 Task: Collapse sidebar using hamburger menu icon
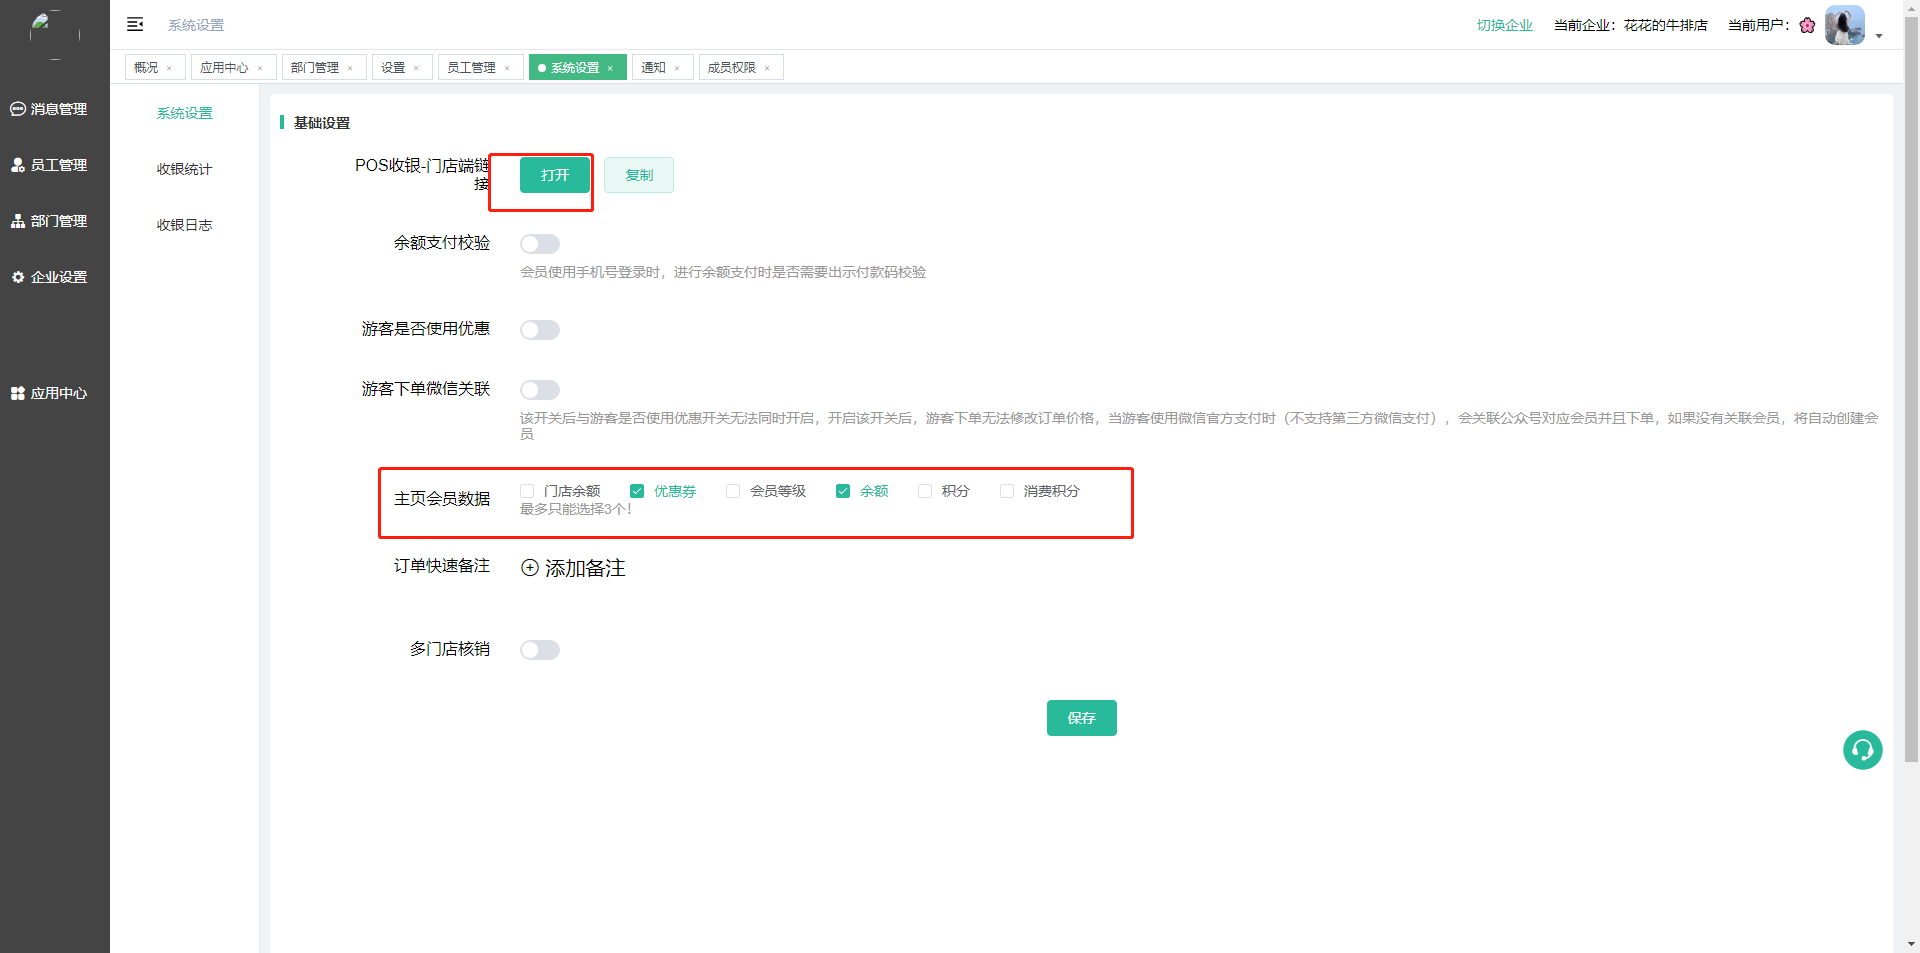coord(135,24)
